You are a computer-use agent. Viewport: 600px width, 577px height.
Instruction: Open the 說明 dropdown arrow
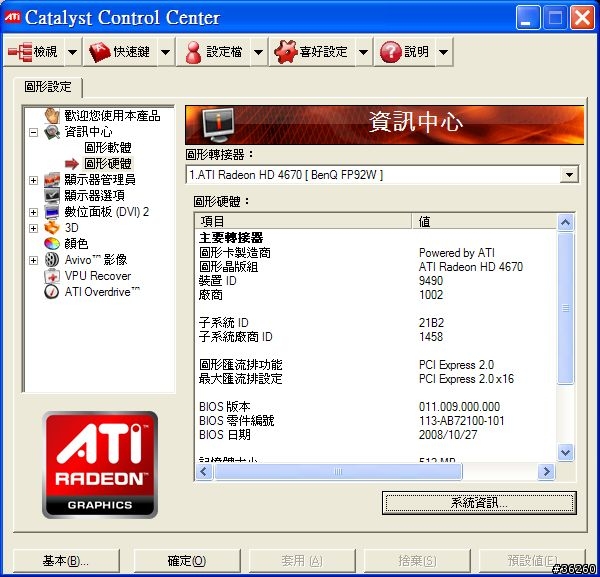pos(443,52)
